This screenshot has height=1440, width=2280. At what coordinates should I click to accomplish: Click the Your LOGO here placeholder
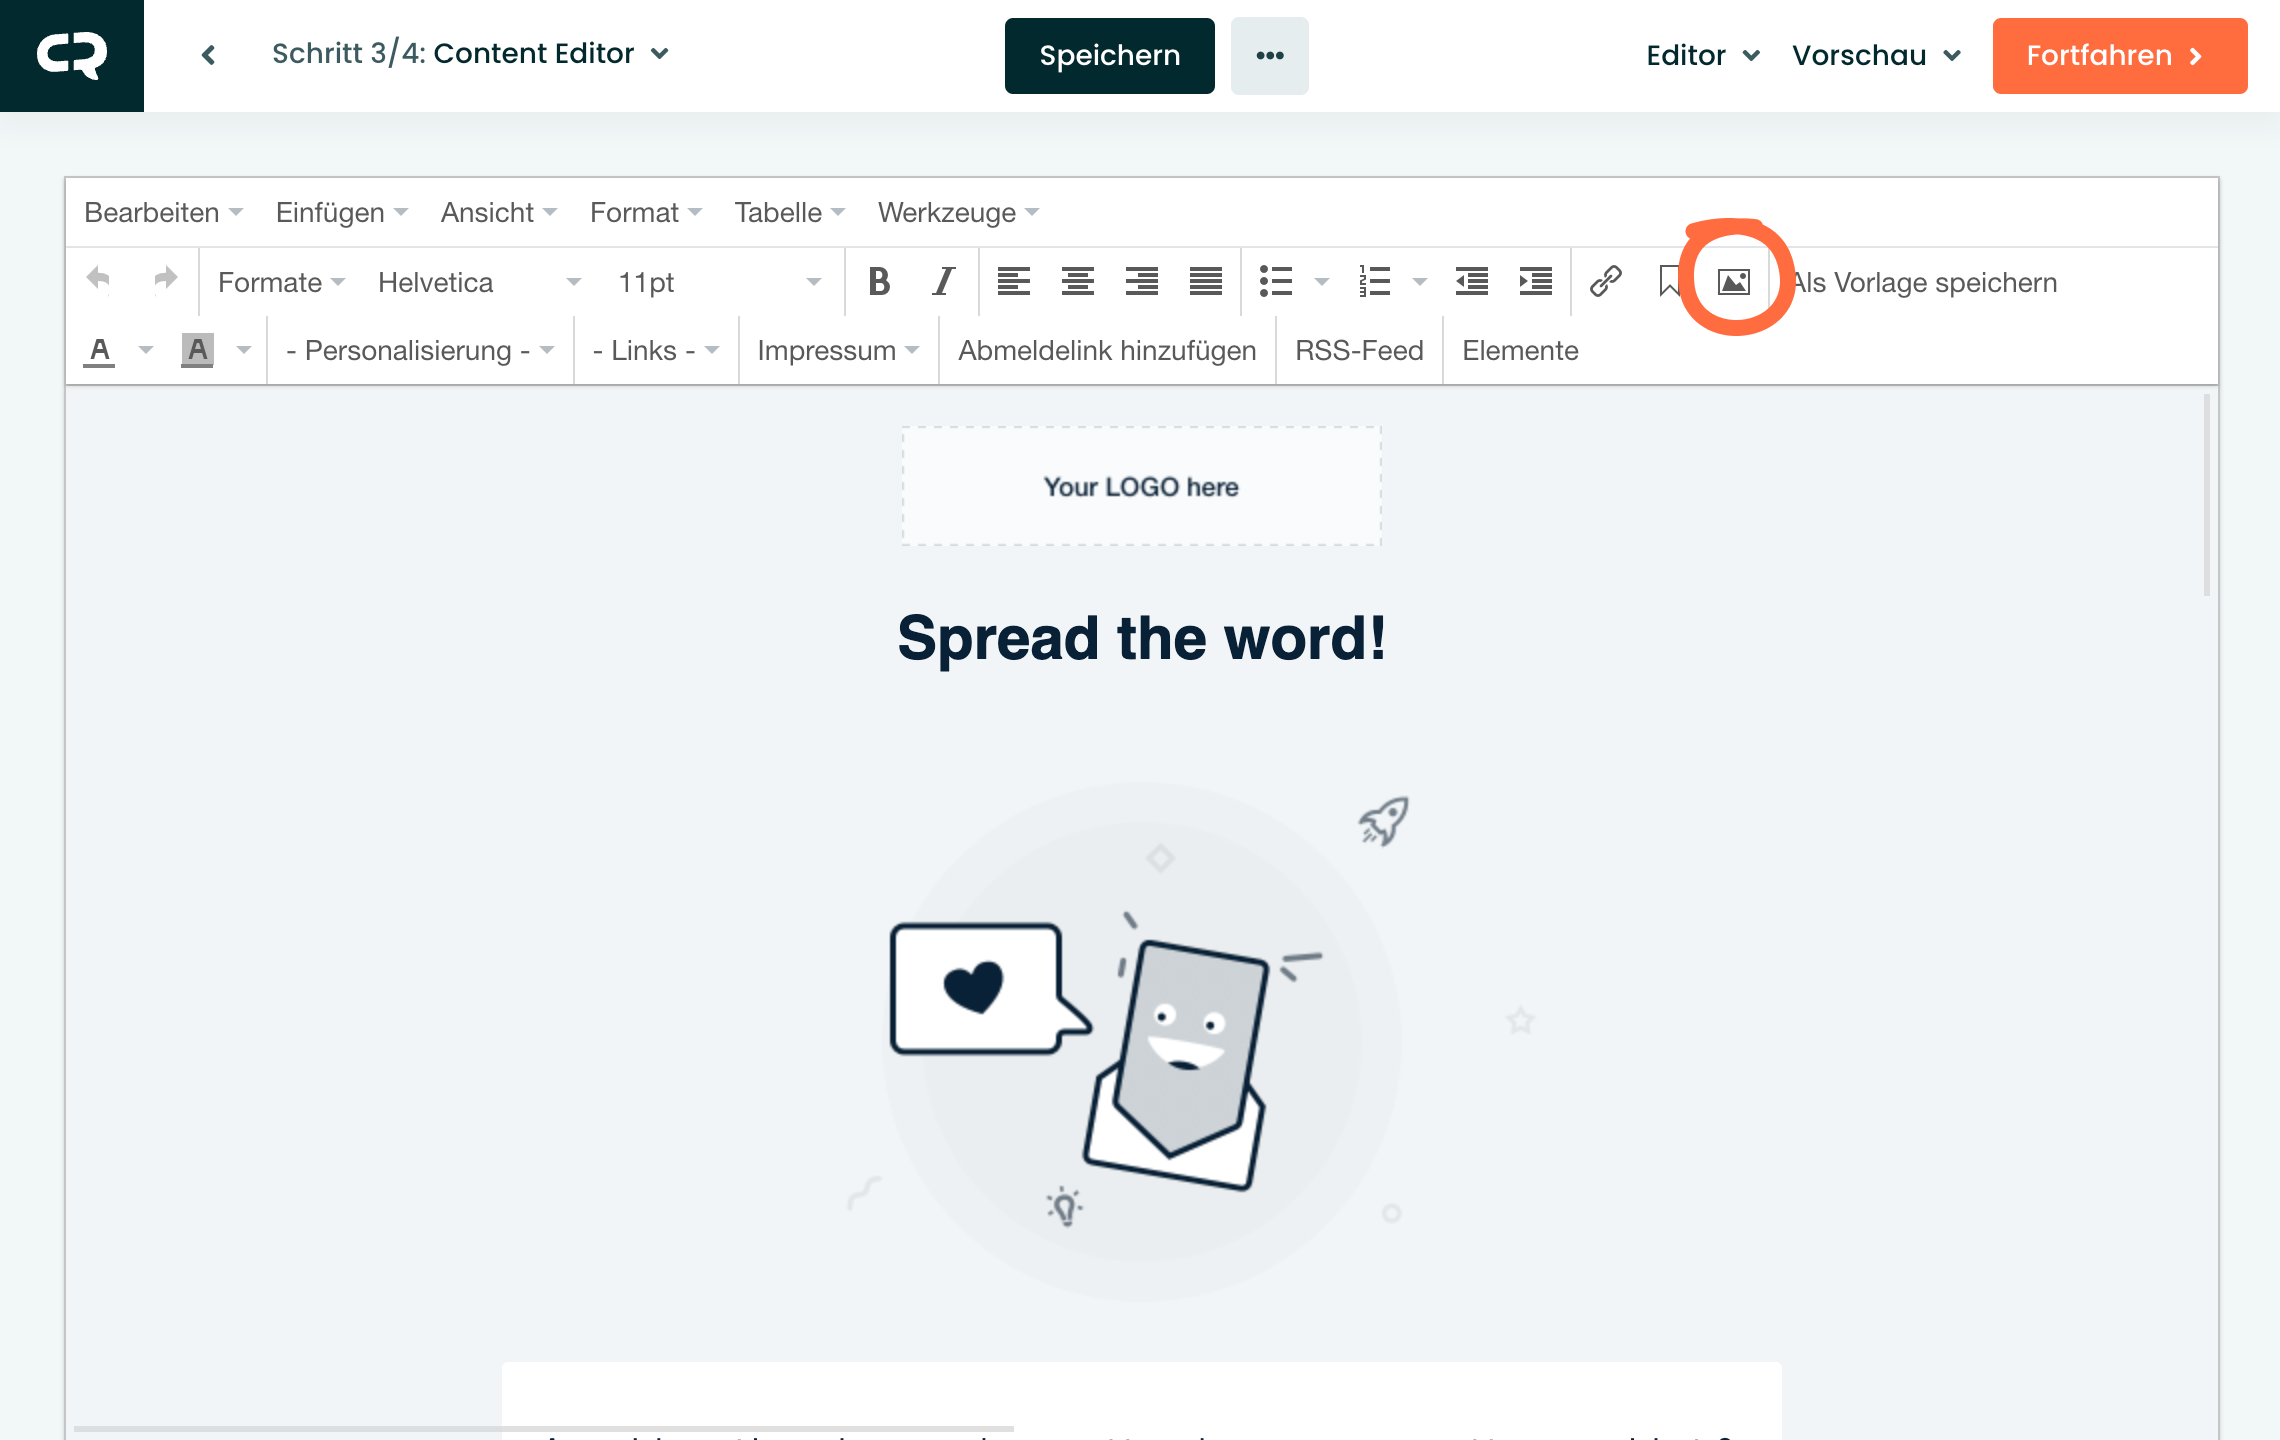(1141, 487)
